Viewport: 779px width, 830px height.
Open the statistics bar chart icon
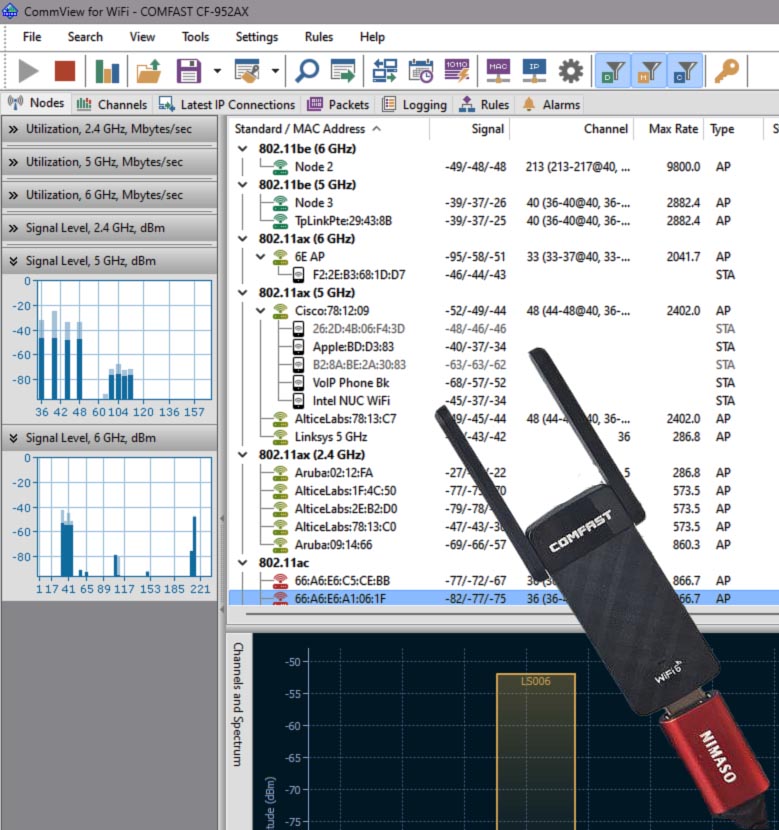point(107,71)
